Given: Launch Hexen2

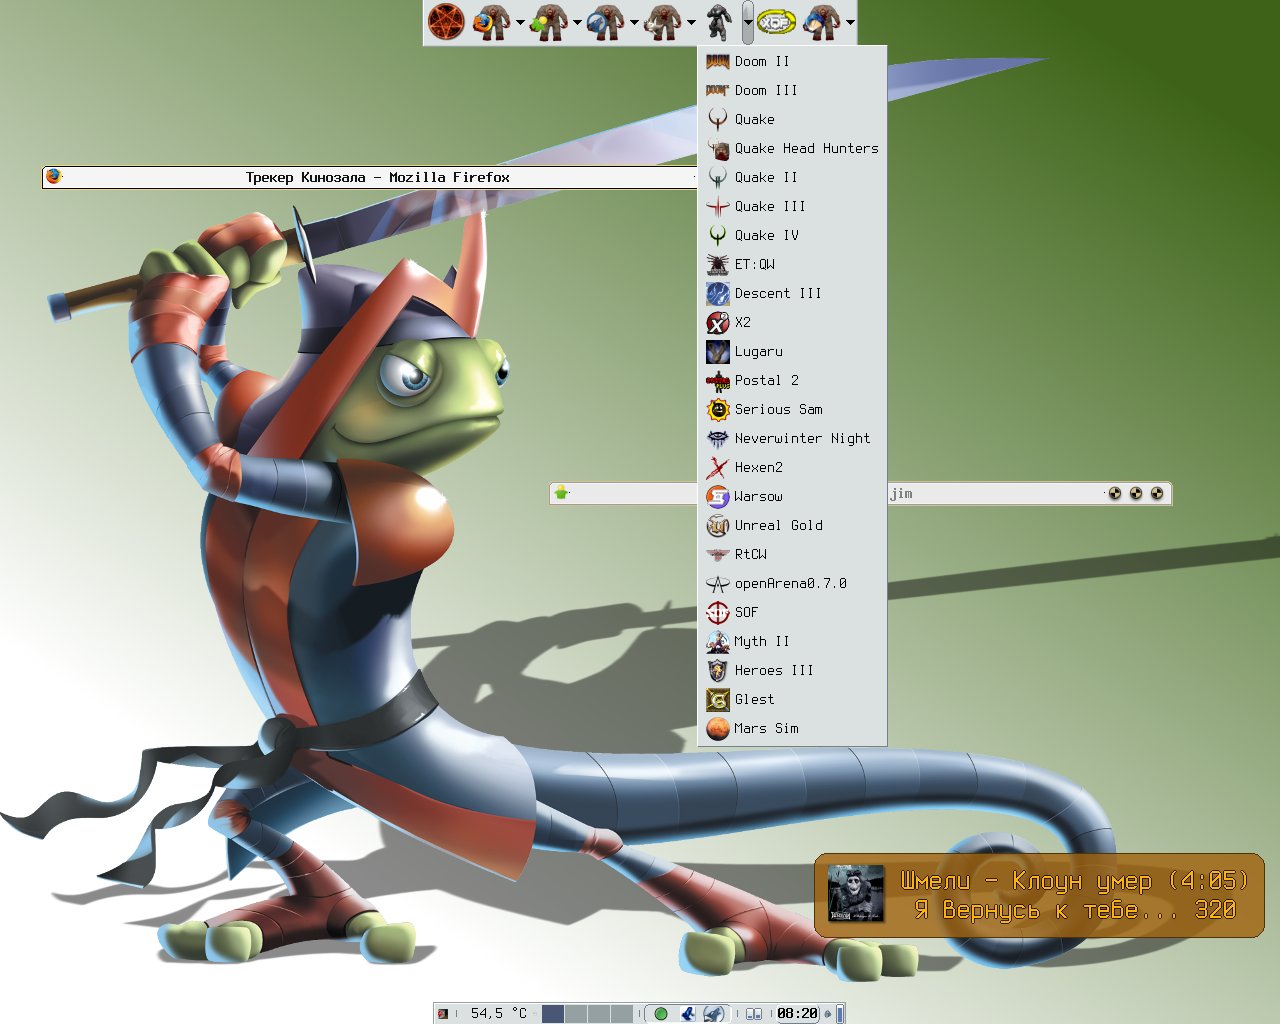Looking at the screenshot, I should pos(792,467).
